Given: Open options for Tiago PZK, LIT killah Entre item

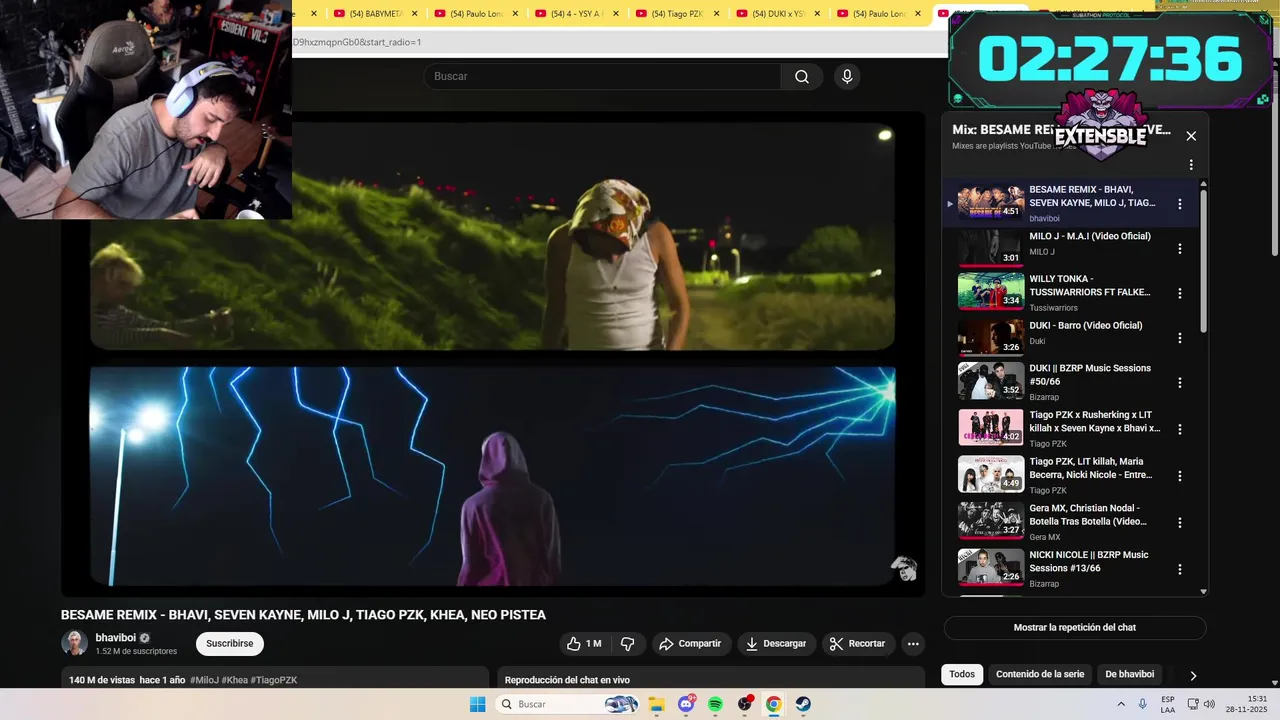Looking at the screenshot, I should tap(1180, 476).
